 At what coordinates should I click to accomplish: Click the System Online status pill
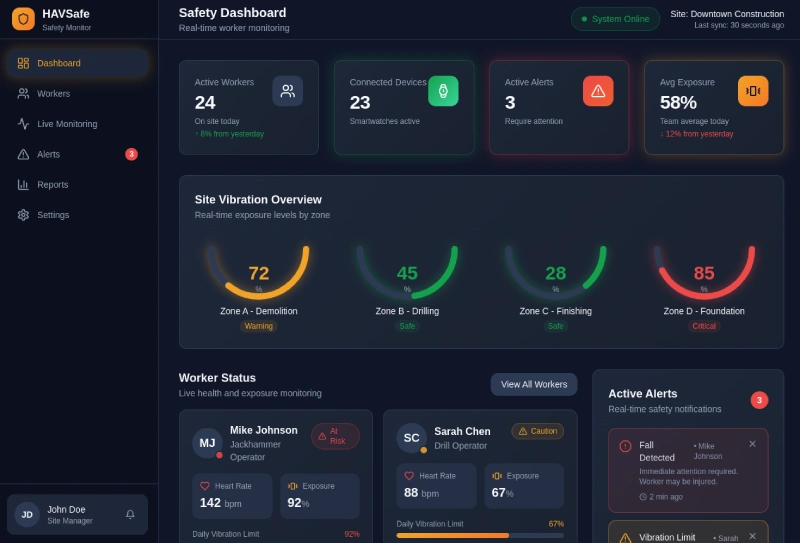(615, 19)
